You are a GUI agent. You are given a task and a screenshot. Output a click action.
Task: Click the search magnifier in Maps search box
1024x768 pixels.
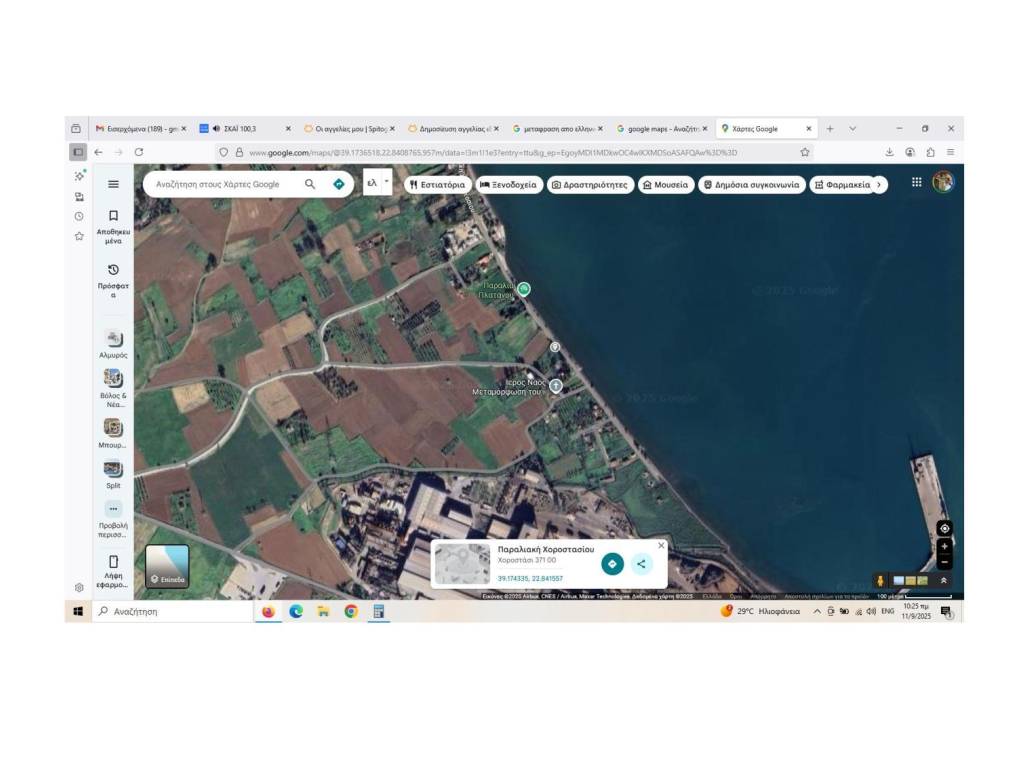point(310,184)
